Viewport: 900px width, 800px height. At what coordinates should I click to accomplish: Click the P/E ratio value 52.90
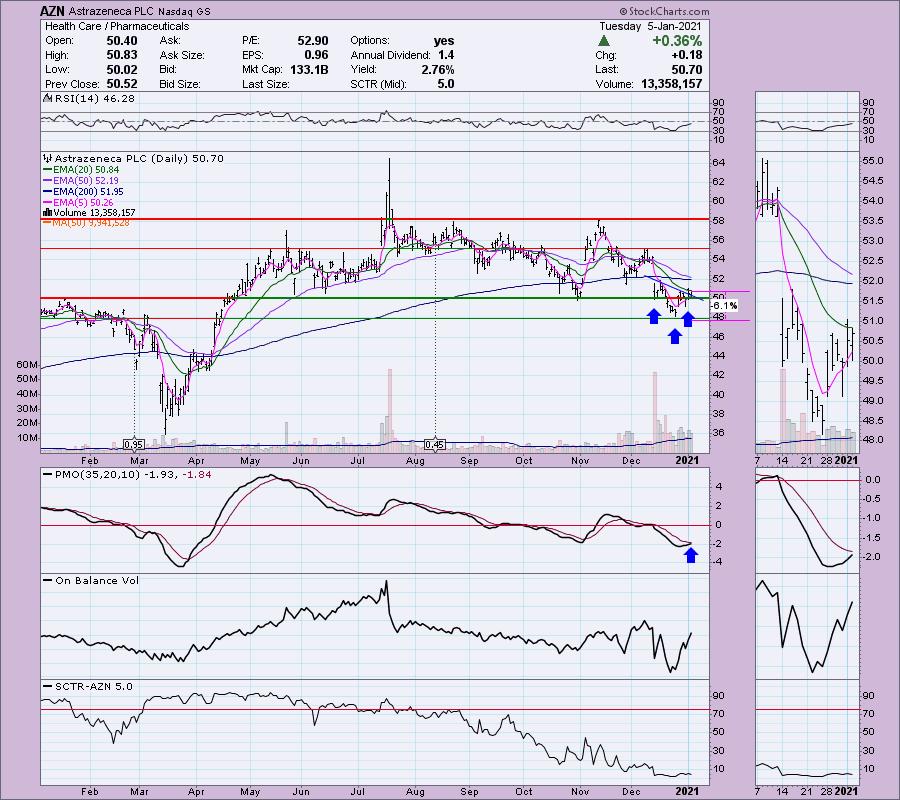(313, 41)
